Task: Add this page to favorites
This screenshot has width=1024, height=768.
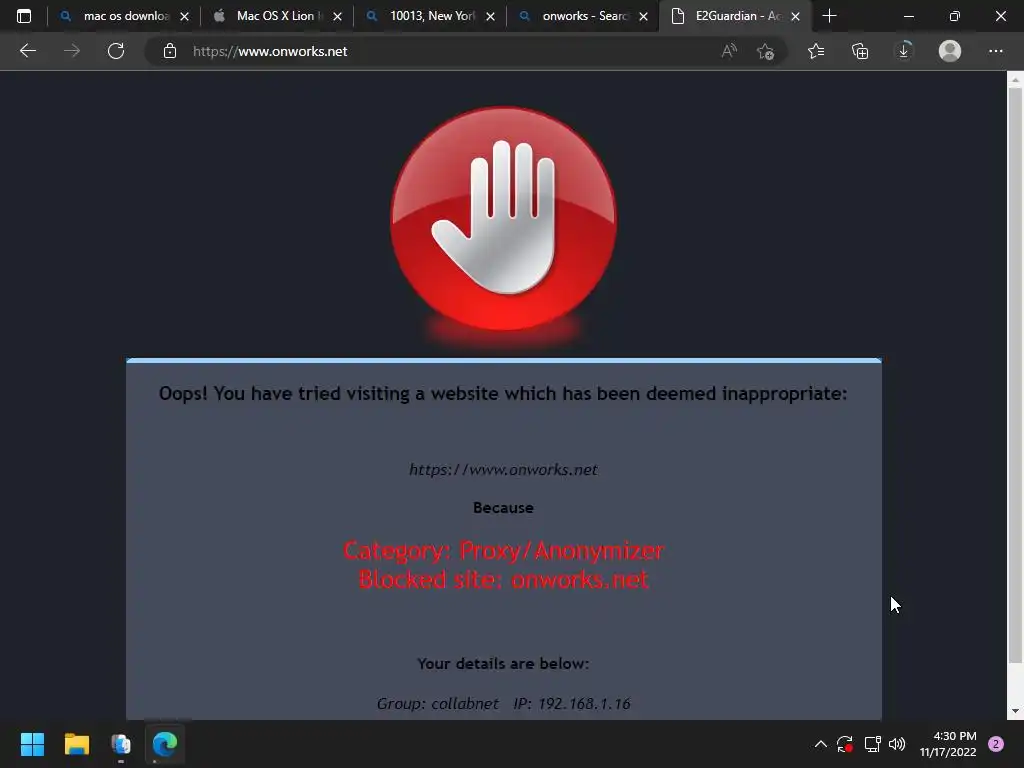Action: [765, 51]
